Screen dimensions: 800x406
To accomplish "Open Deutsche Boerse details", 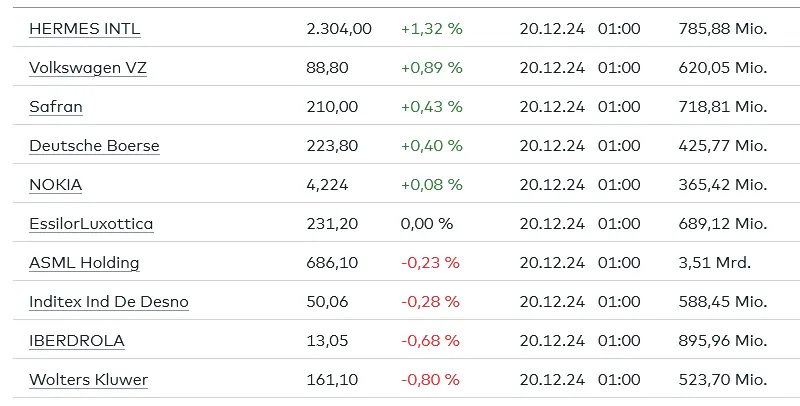I will pos(94,146).
